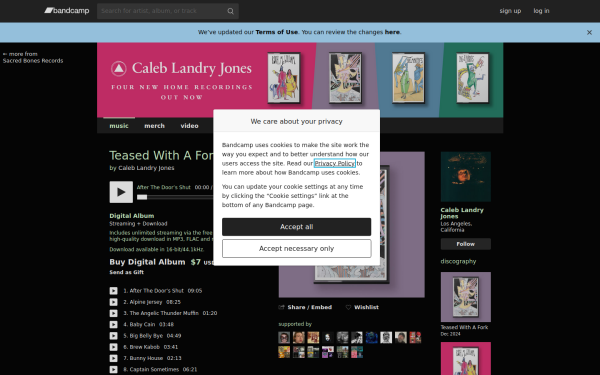Open more from Sacred Bones Records
This screenshot has width=600, height=375.
[x=33, y=57]
